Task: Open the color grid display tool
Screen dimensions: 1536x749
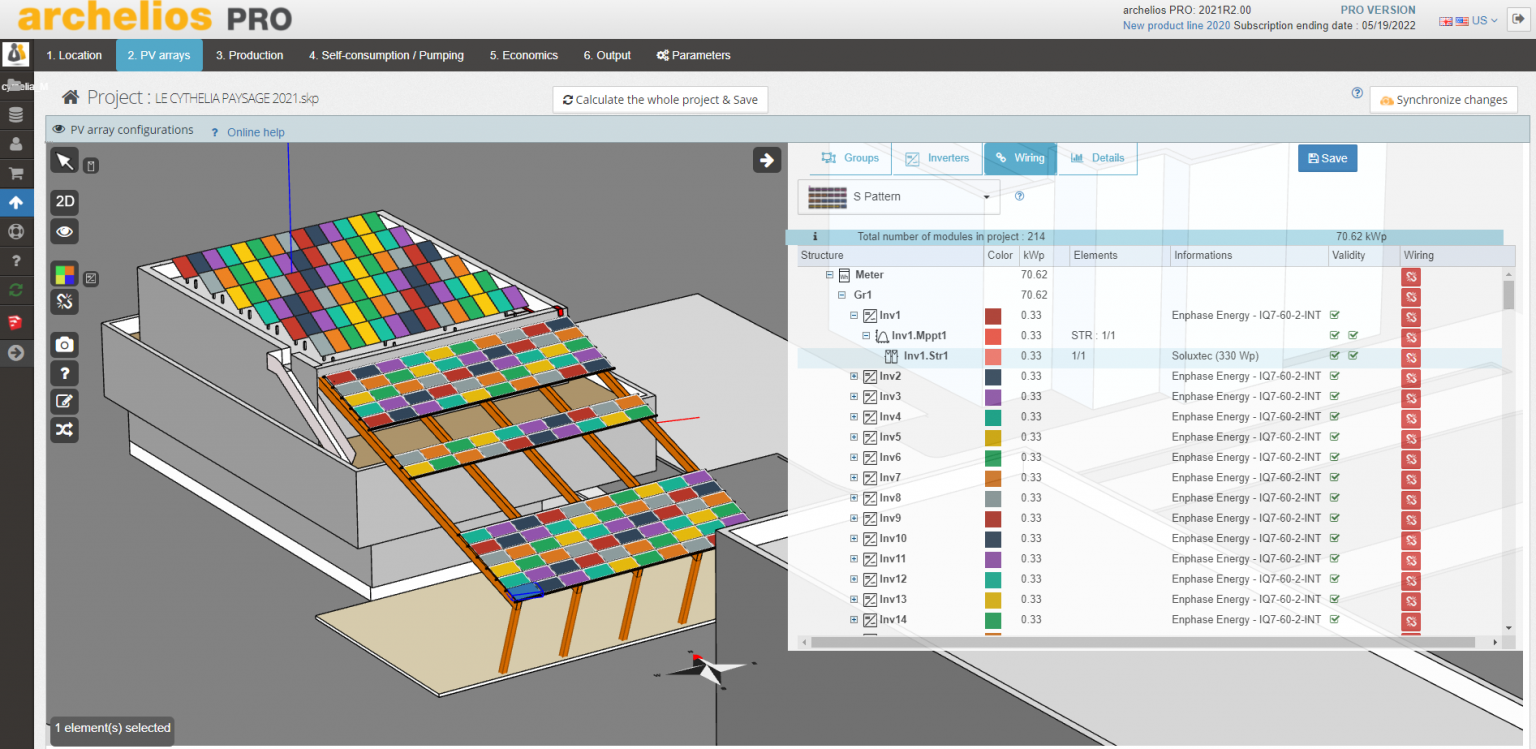Action: click(65, 274)
